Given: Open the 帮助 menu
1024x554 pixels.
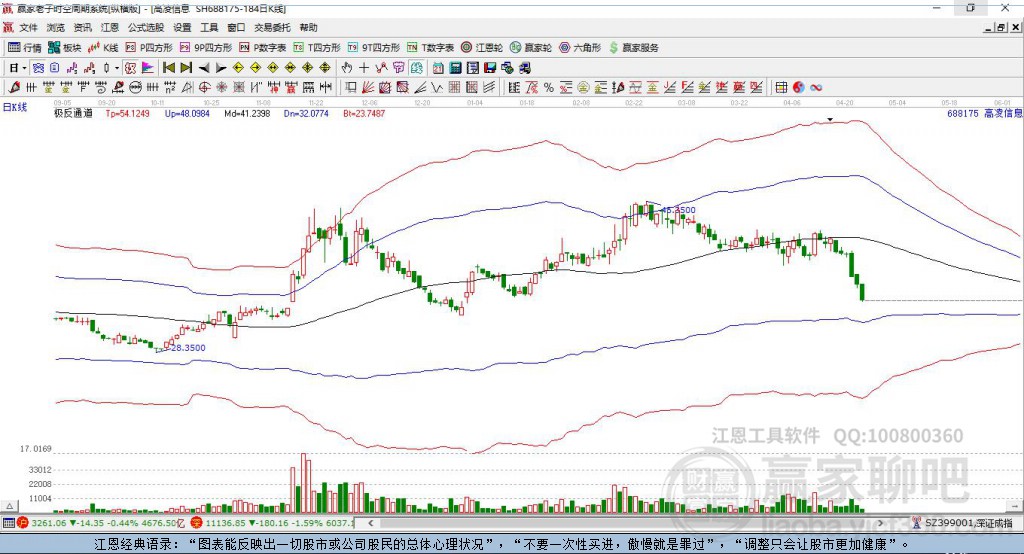Looking at the screenshot, I should (x=308, y=27).
